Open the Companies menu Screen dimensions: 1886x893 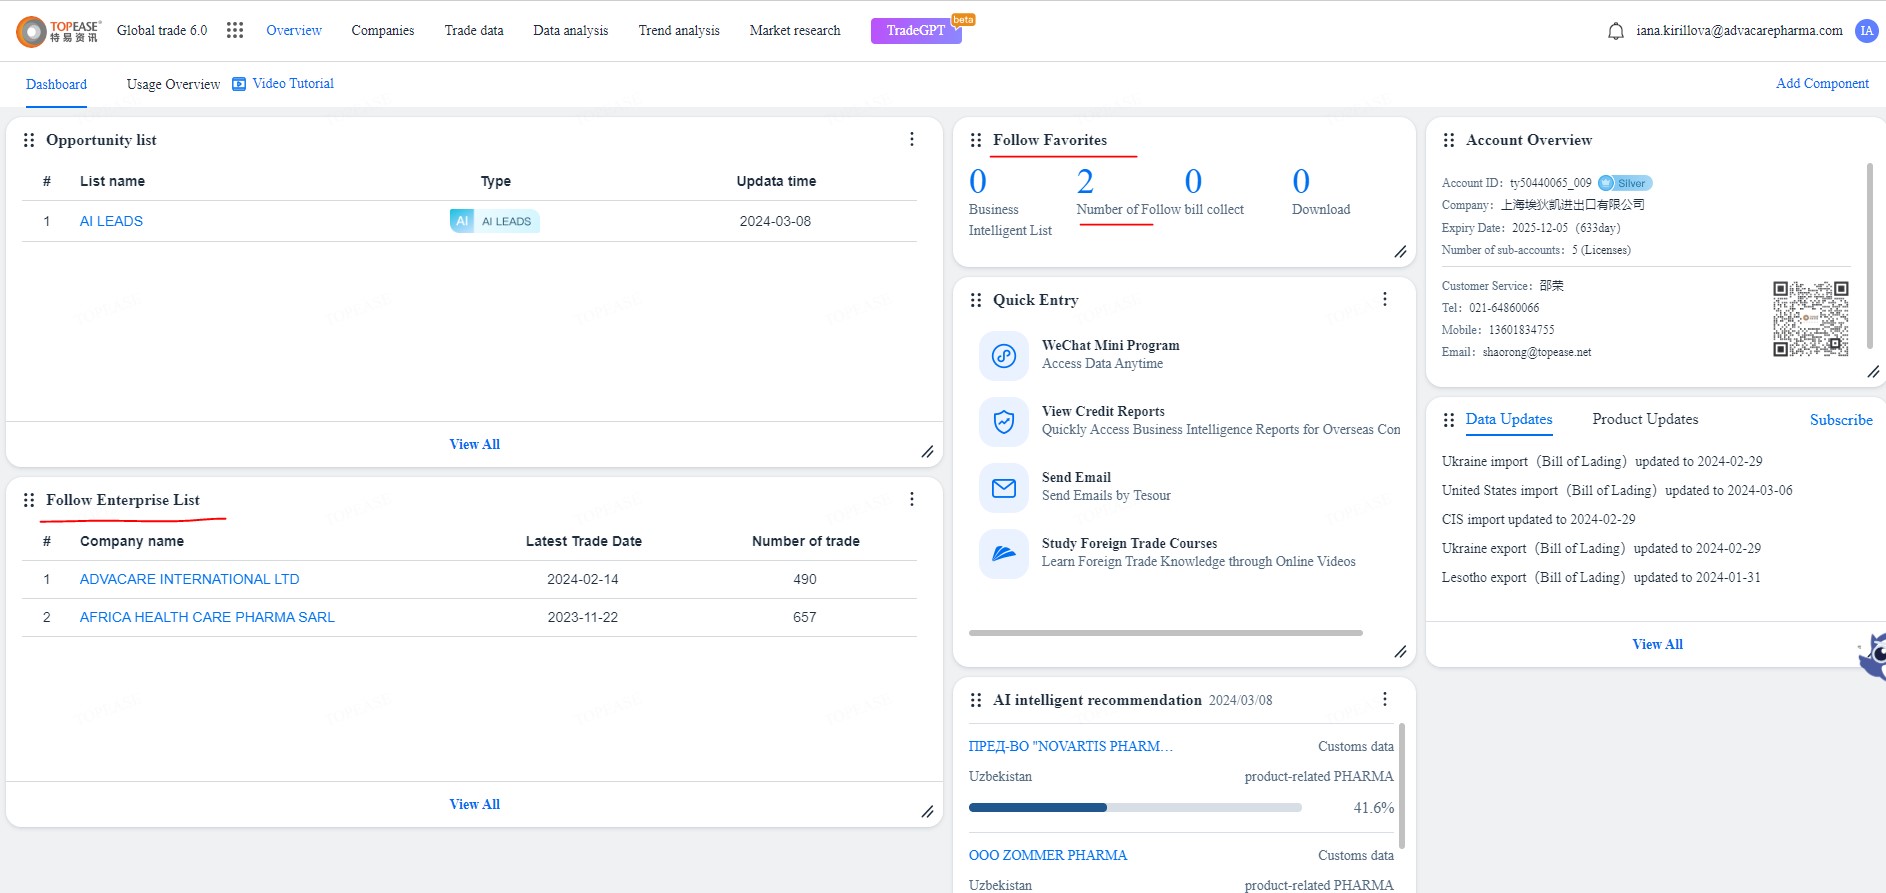tap(383, 31)
